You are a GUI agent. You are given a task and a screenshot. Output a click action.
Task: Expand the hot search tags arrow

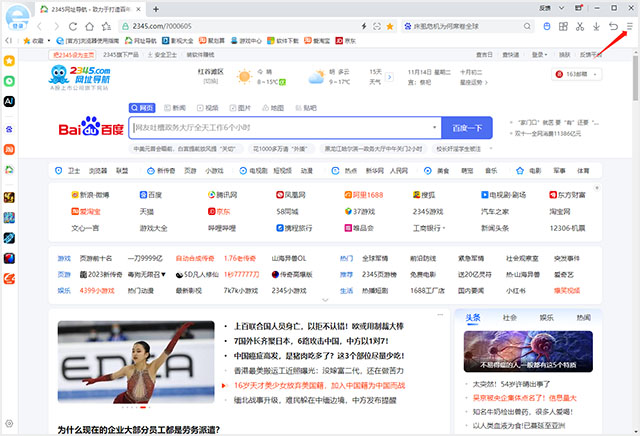491,149
